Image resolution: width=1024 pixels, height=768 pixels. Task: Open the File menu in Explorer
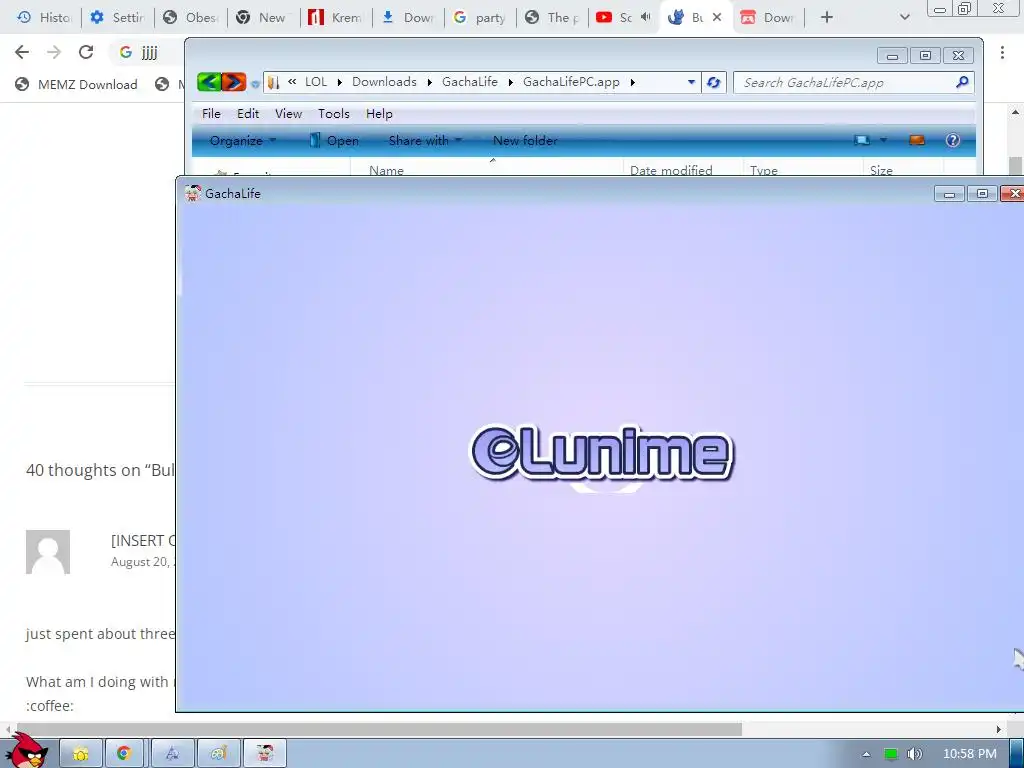211,114
